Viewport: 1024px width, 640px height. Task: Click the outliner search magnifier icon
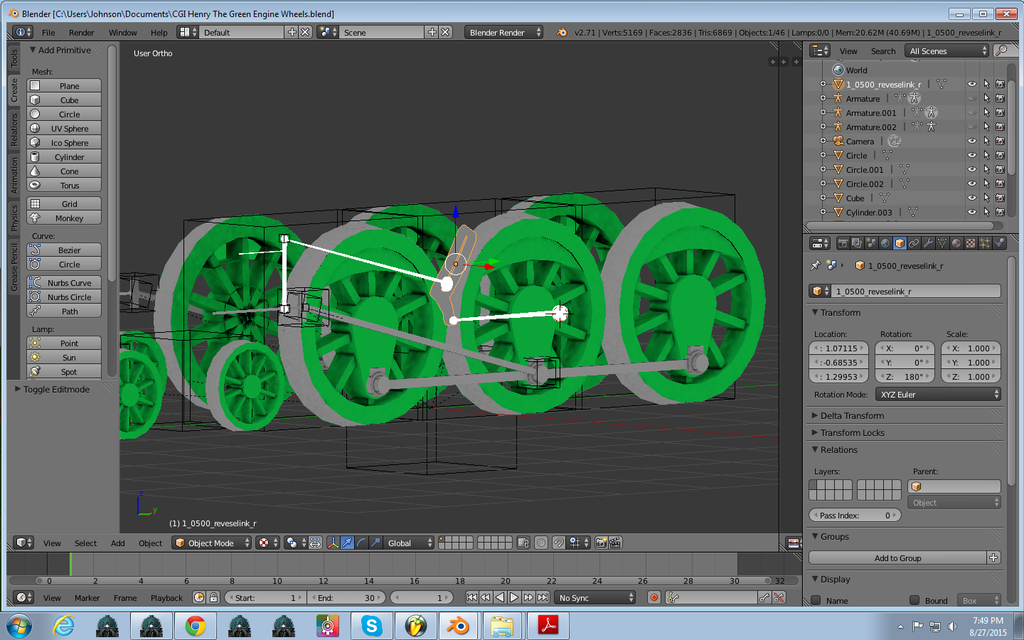(x=1000, y=51)
